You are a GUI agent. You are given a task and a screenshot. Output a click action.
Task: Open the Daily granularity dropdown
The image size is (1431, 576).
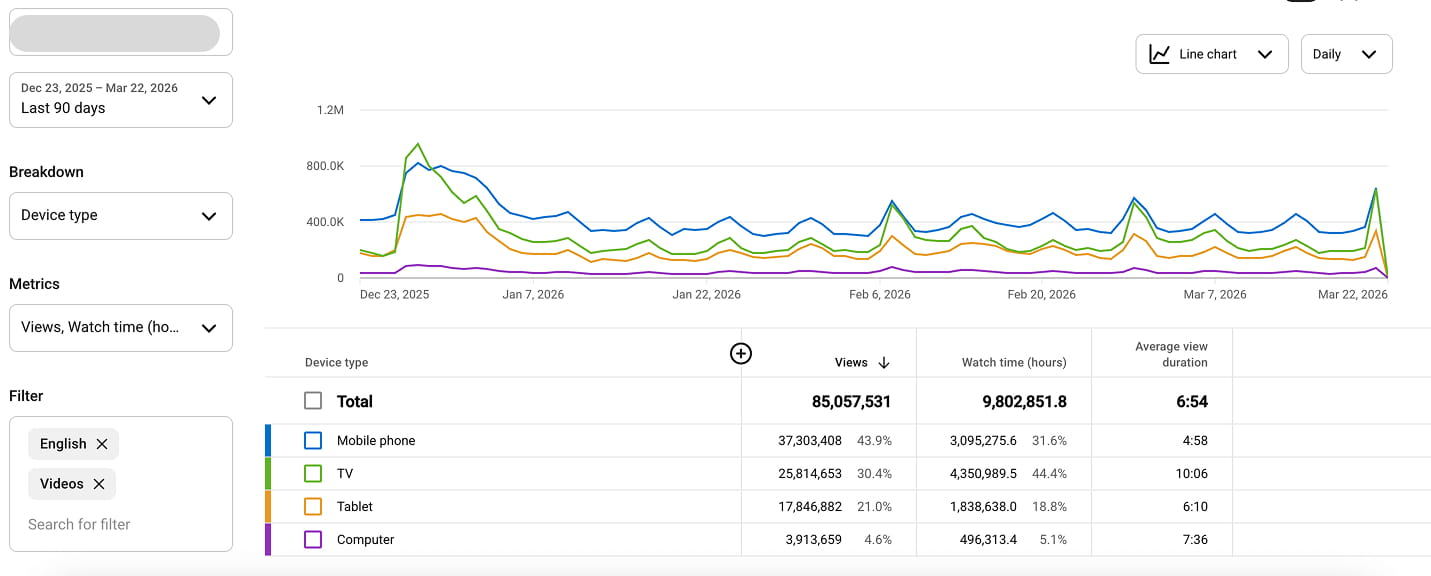pyautogui.click(x=1346, y=53)
